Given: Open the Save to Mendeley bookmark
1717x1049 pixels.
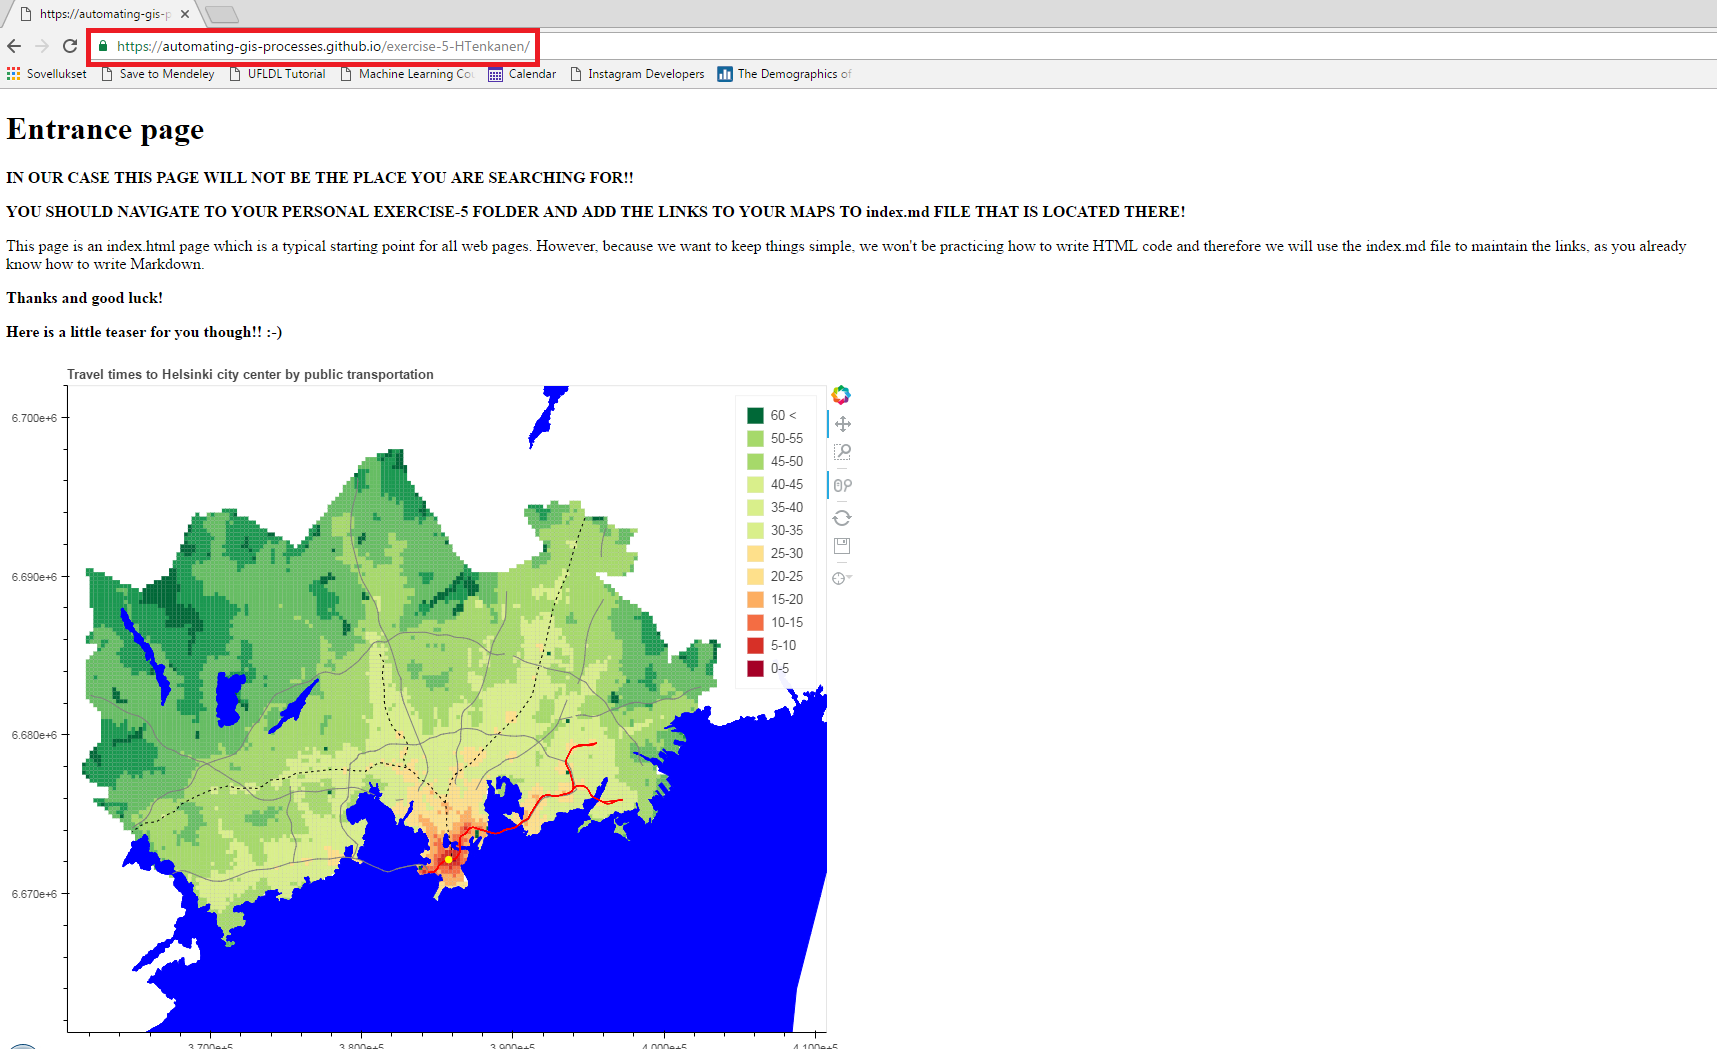Looking at the screenshot, I should pyautogui.click(x=158, y=74).
